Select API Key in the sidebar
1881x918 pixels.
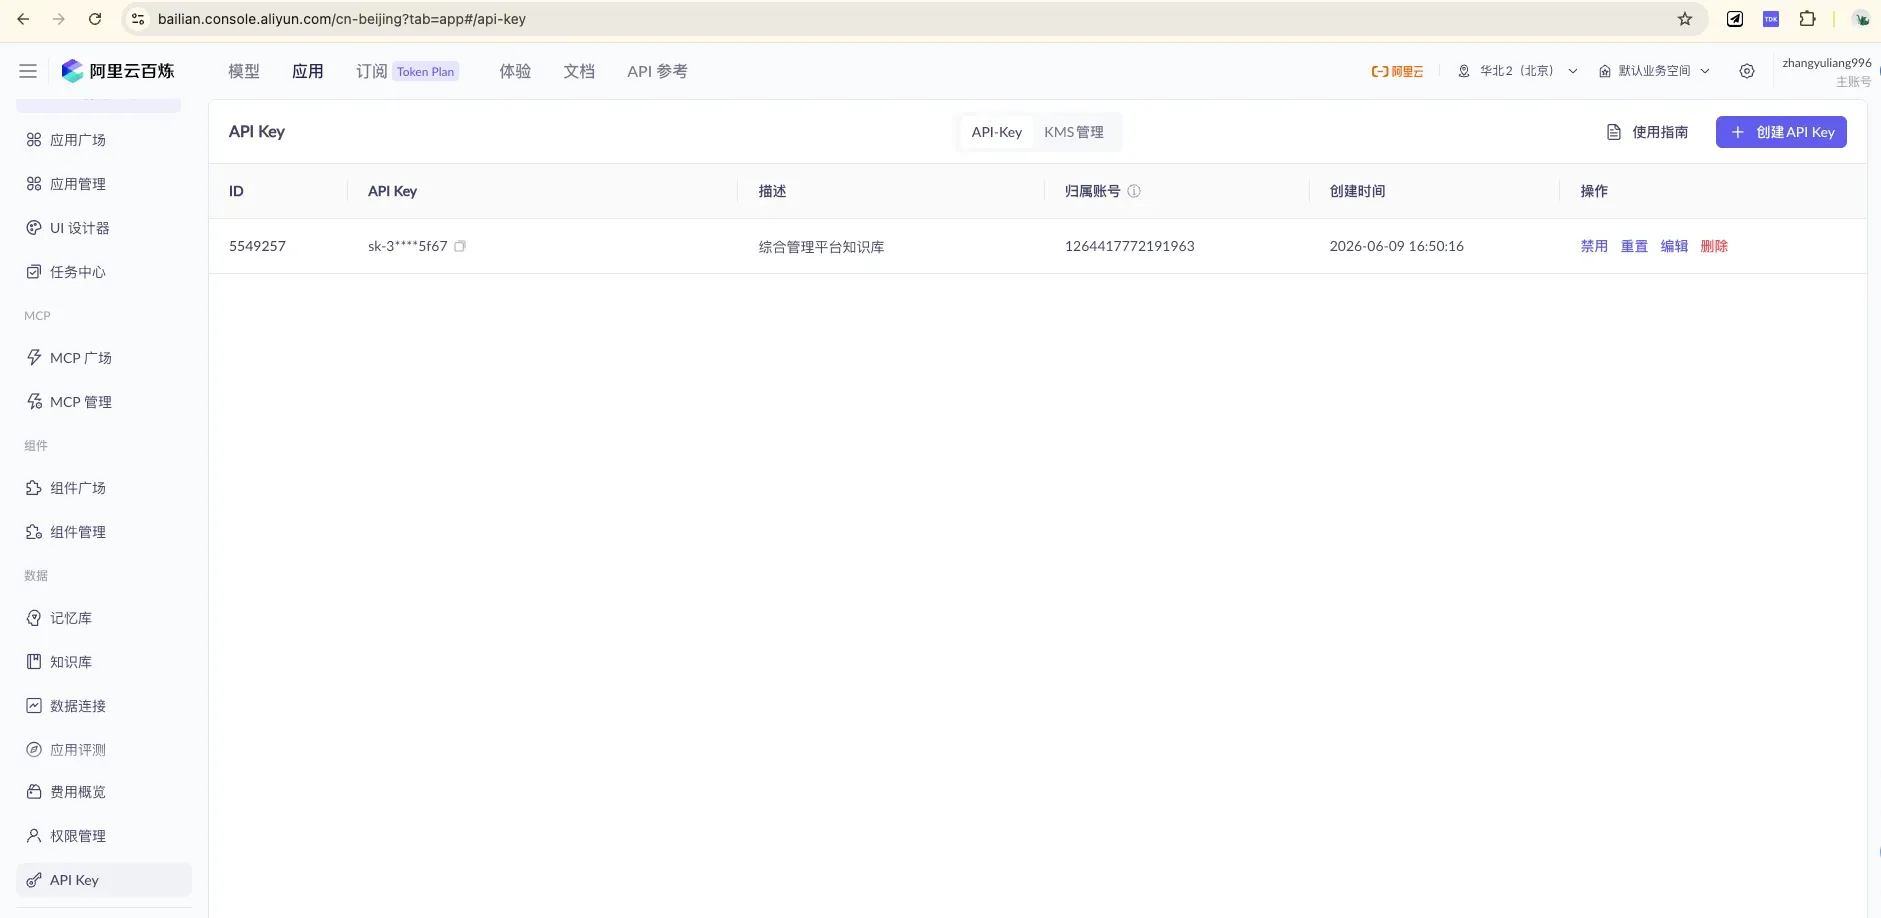pos(104,880)
